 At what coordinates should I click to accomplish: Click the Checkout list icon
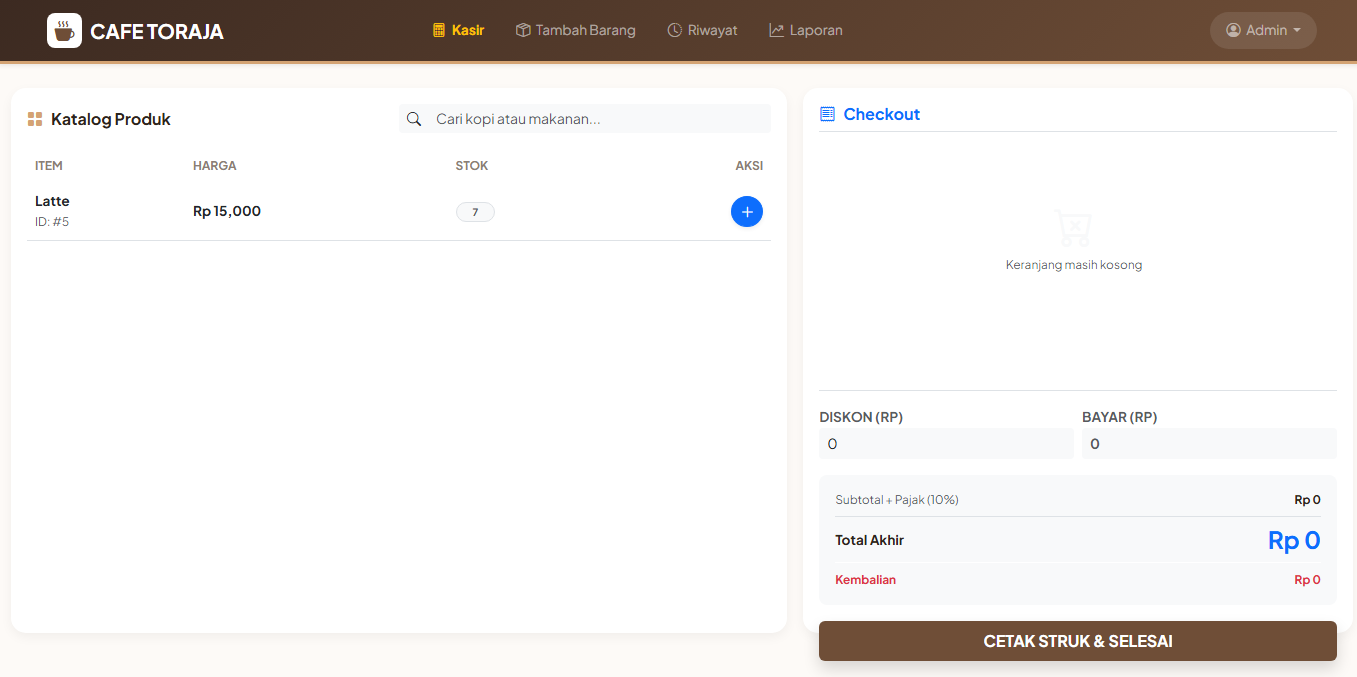pyautogui.click(x=827, y=115)
